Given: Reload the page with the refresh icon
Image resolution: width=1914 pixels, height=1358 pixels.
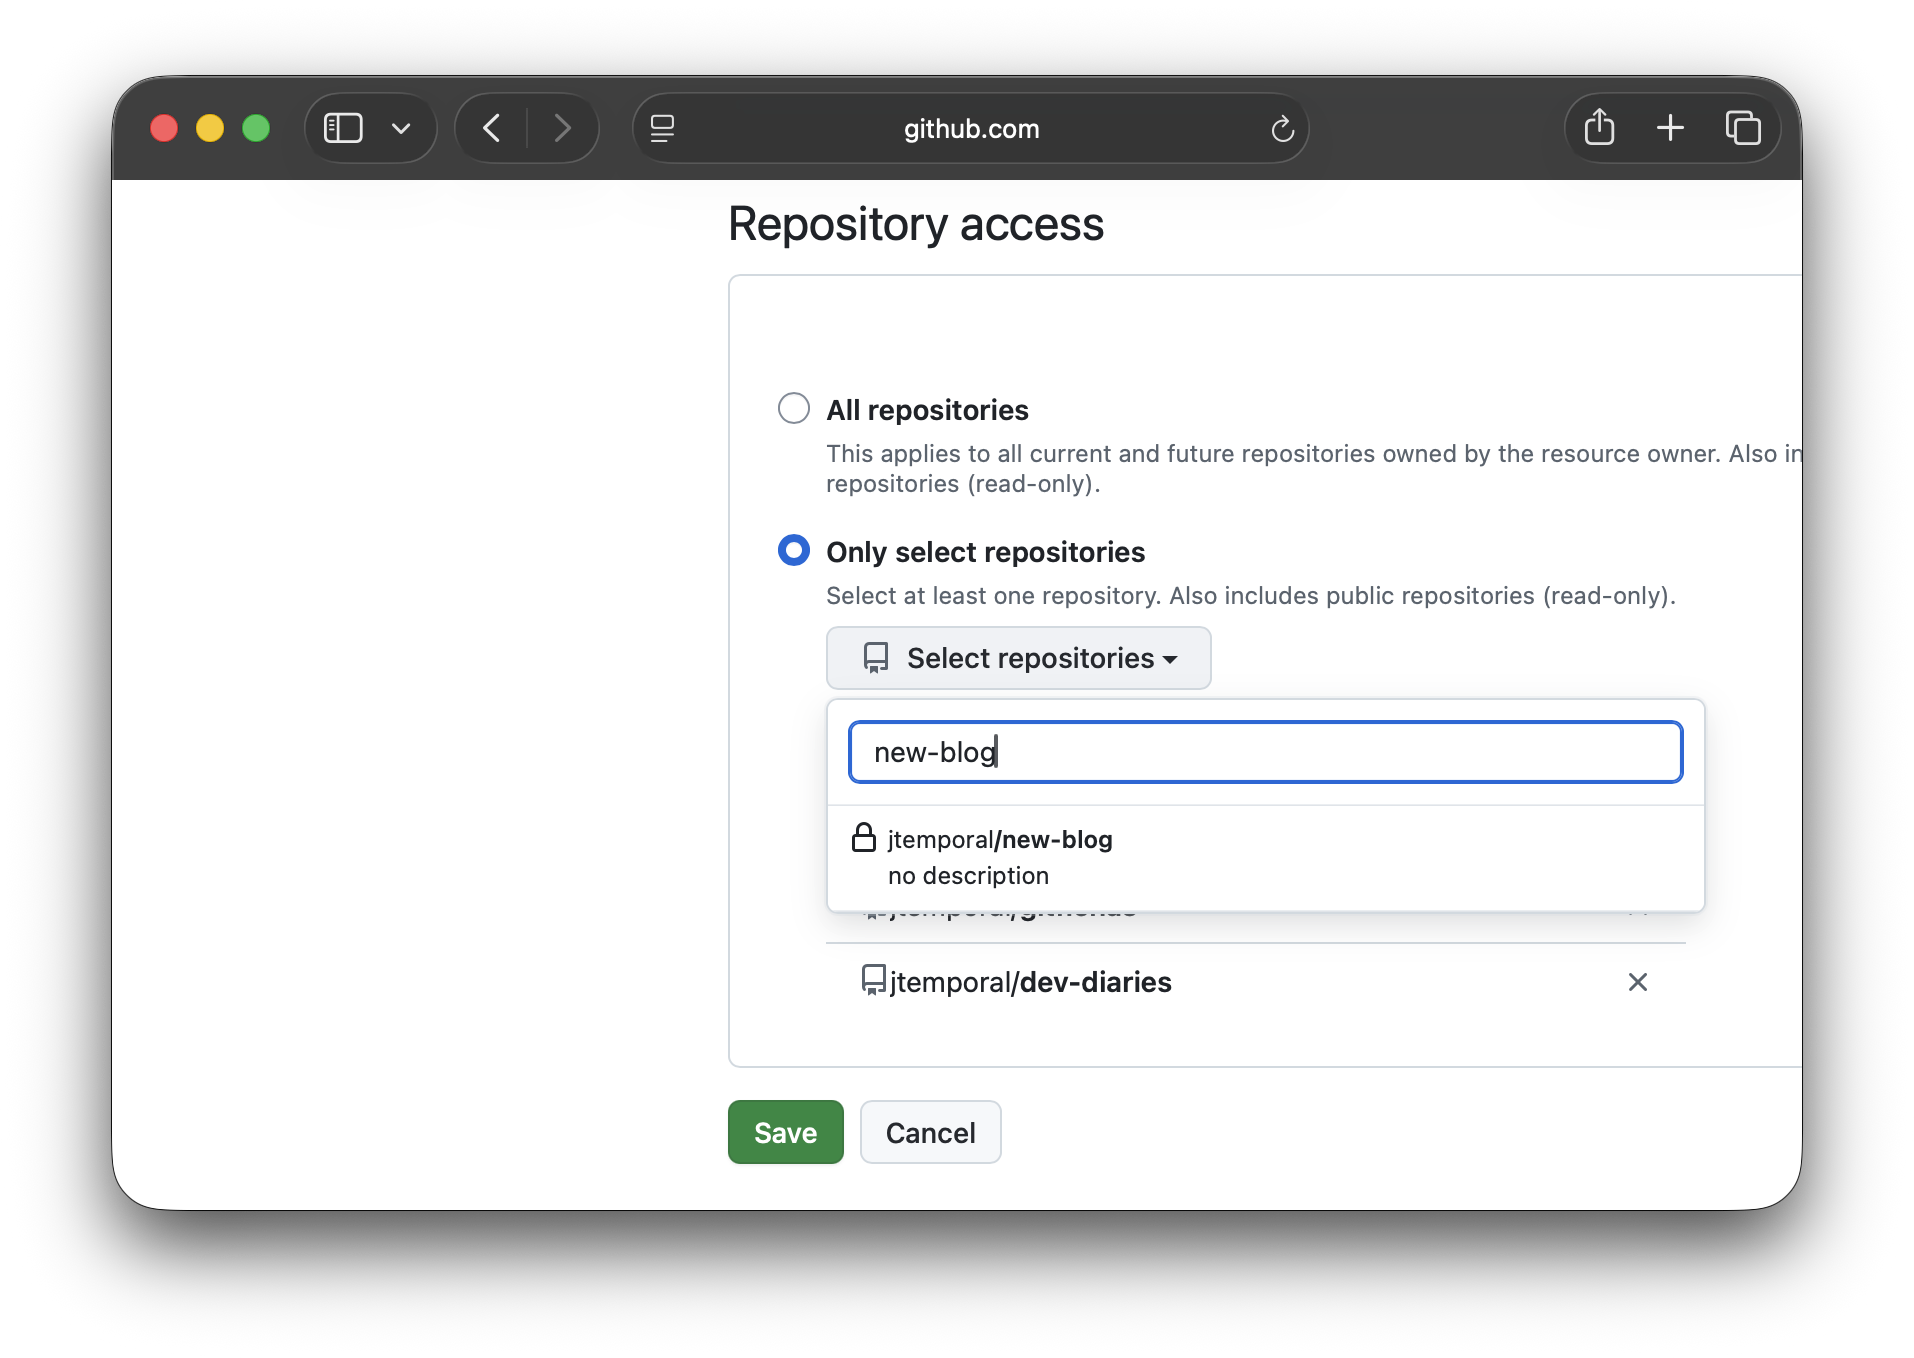Looking at the screenshot, I should (x=1282, y=128).
